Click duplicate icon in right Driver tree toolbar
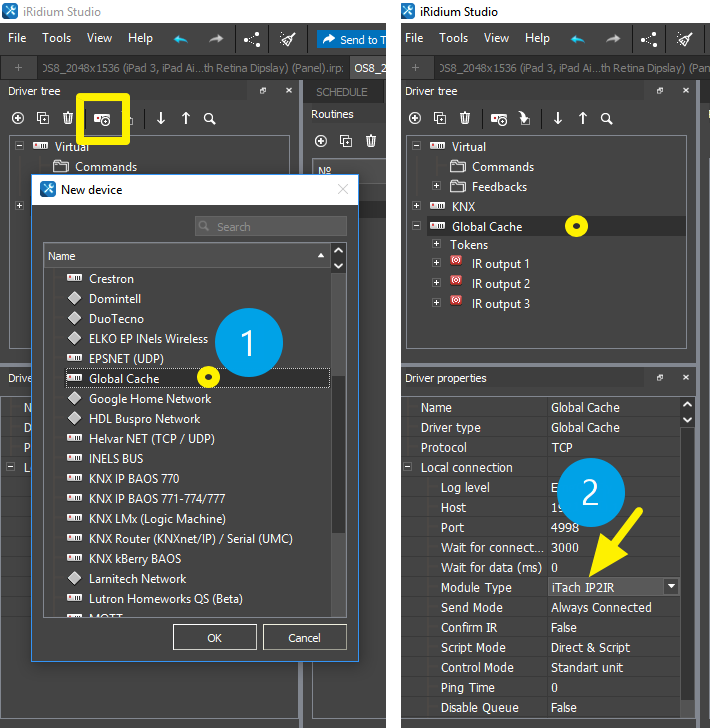This screenshot has width=710, height=728. tap(440, 118)
